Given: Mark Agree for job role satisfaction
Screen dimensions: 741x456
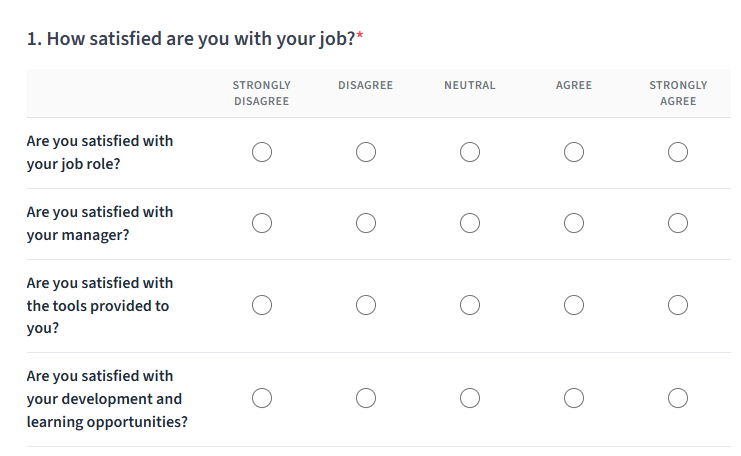Looking at the screenshot, I should click(574, 152).
